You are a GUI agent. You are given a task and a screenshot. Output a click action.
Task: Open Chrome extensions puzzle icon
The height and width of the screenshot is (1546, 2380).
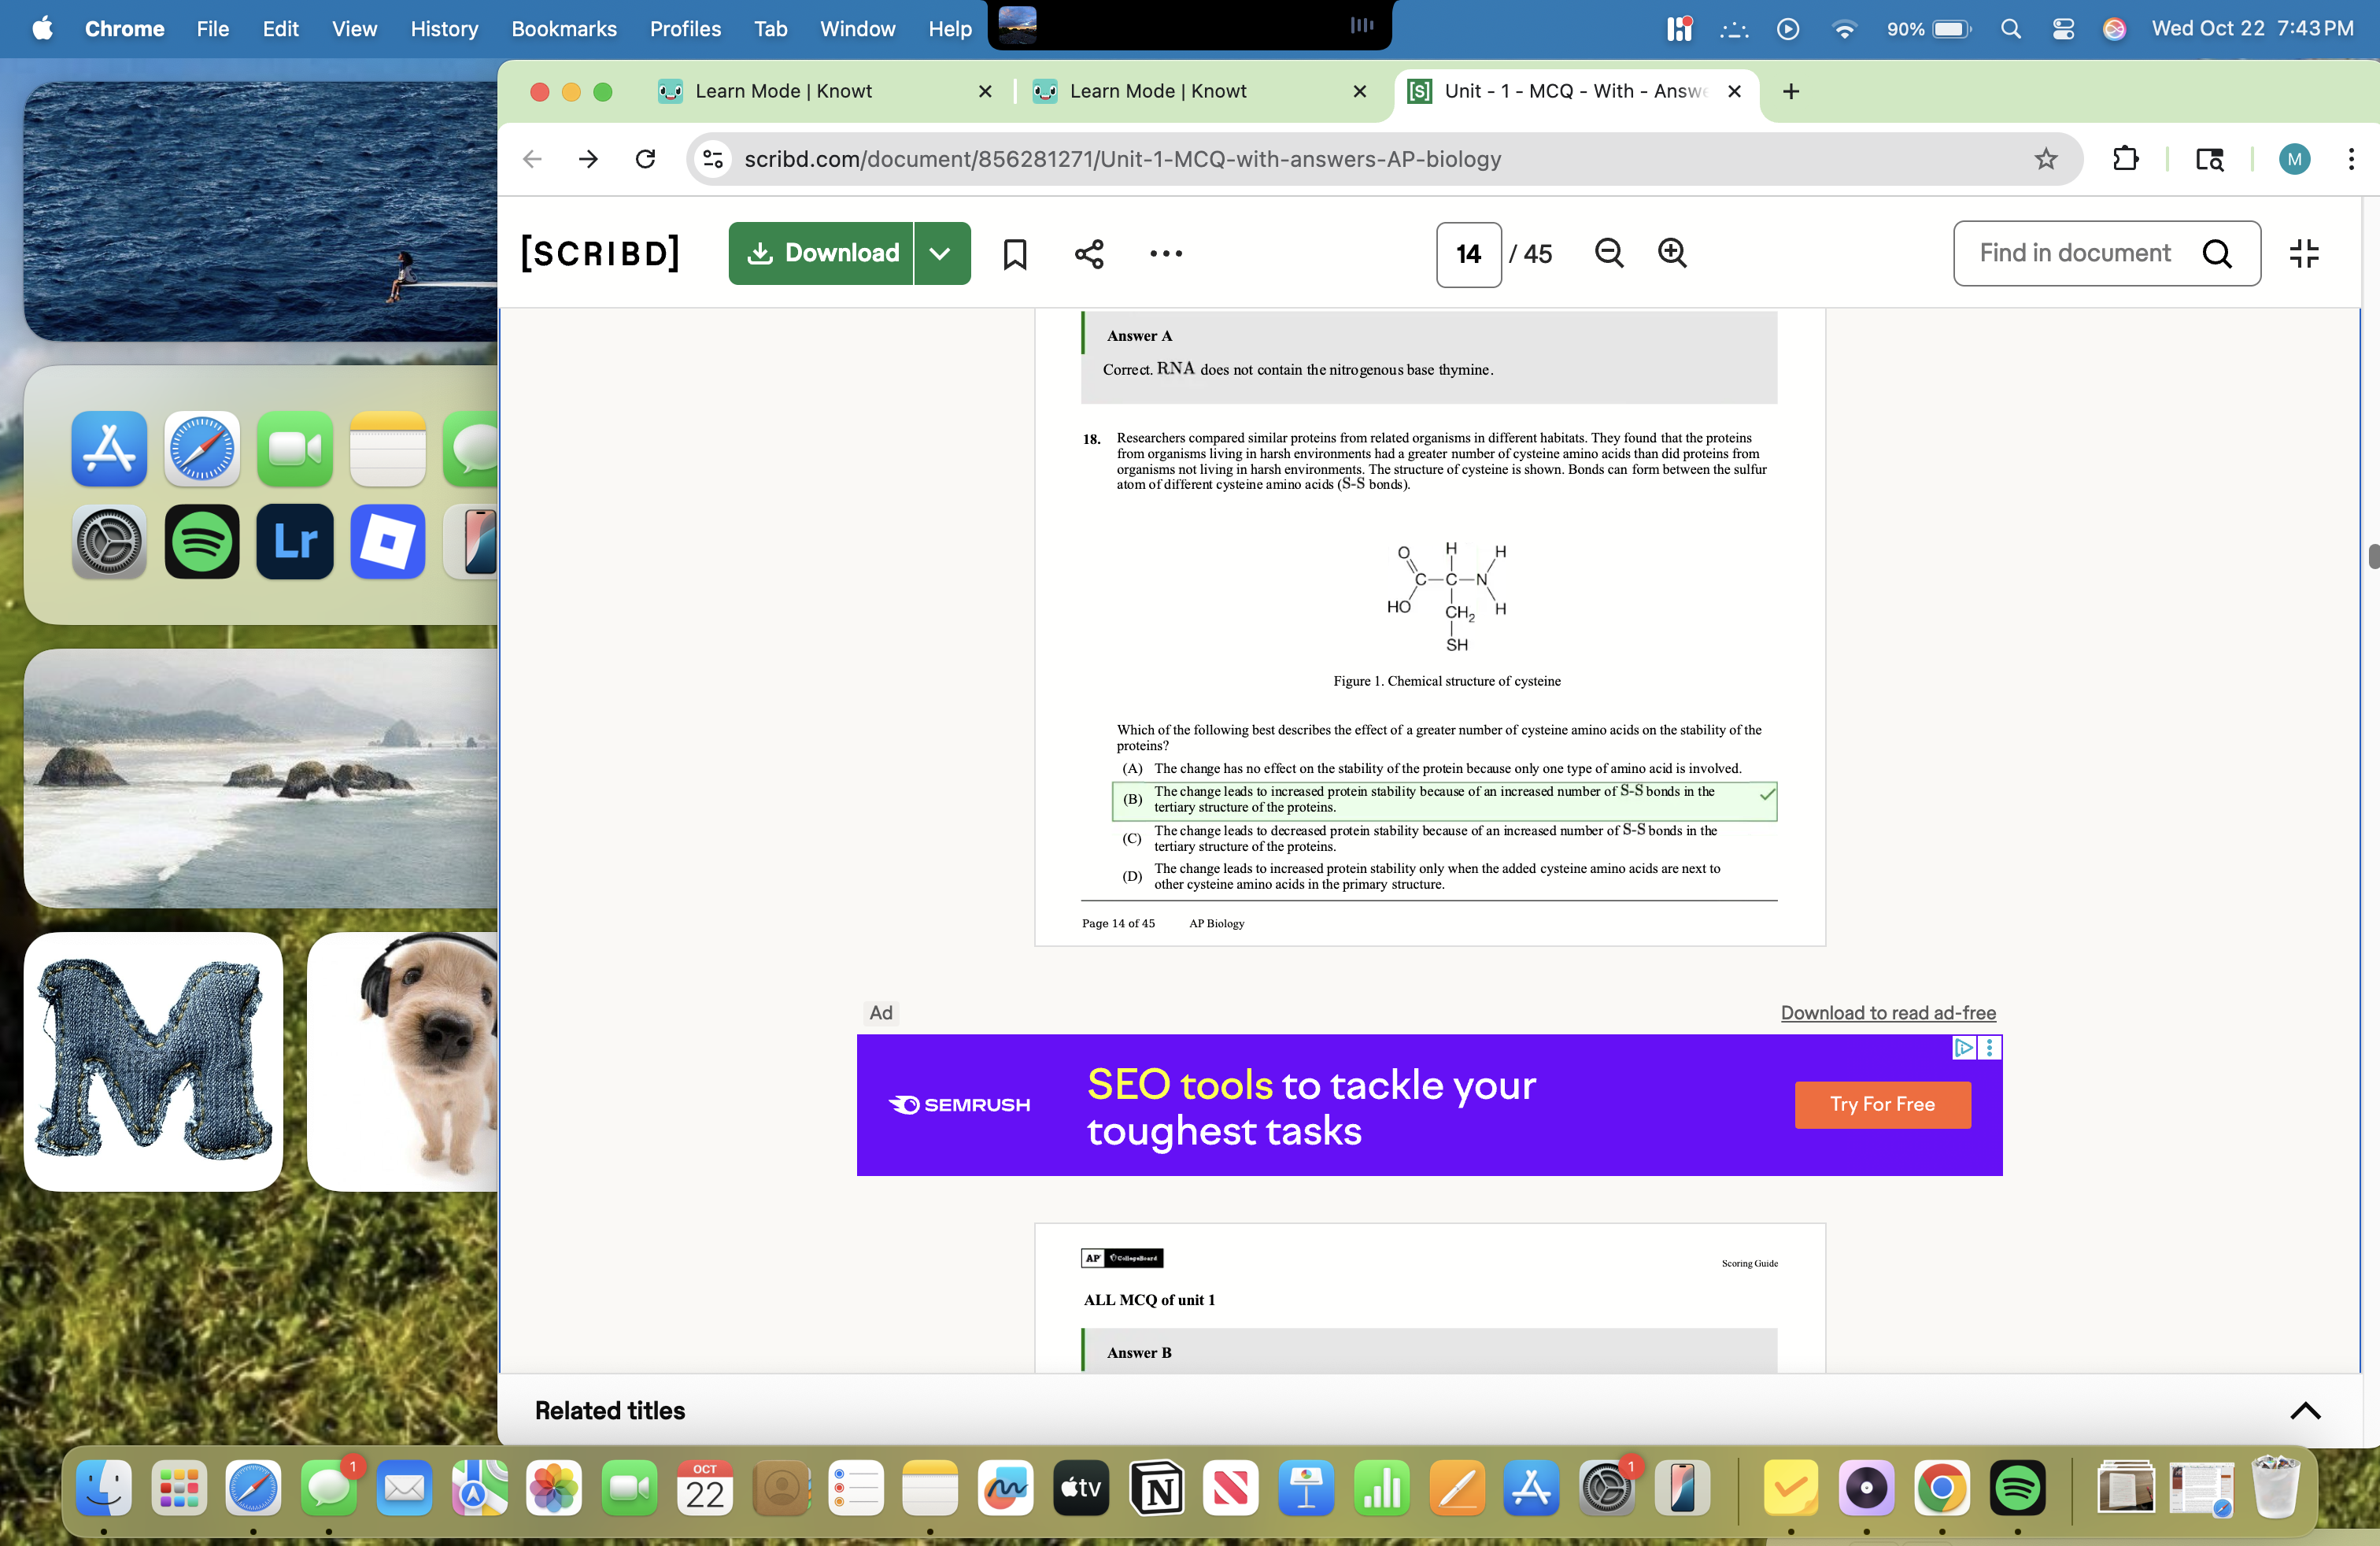coord(2125,159)
